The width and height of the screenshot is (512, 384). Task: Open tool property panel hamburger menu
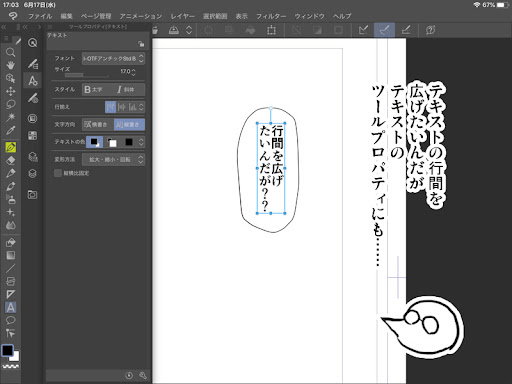pyautogui.click(x=50, y=27)
